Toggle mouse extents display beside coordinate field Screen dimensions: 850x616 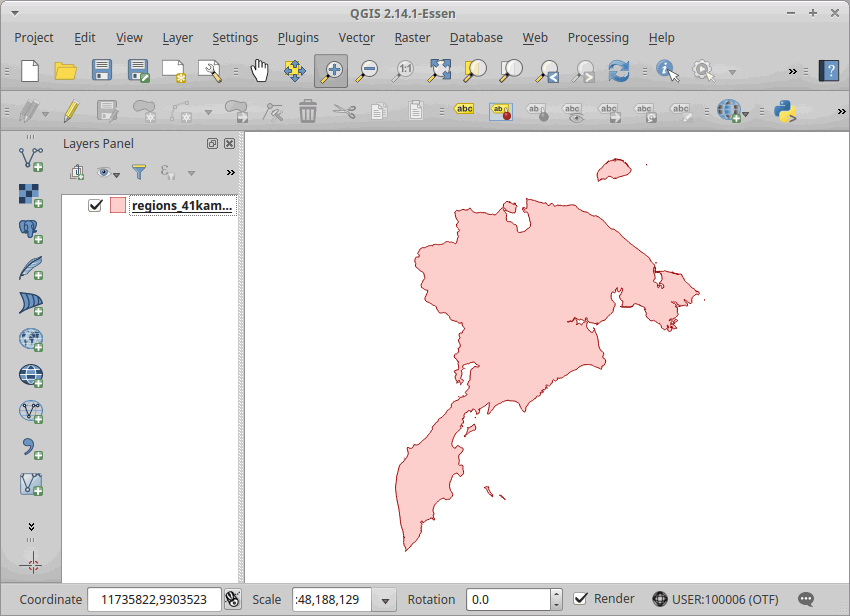[x=233, y=599]
